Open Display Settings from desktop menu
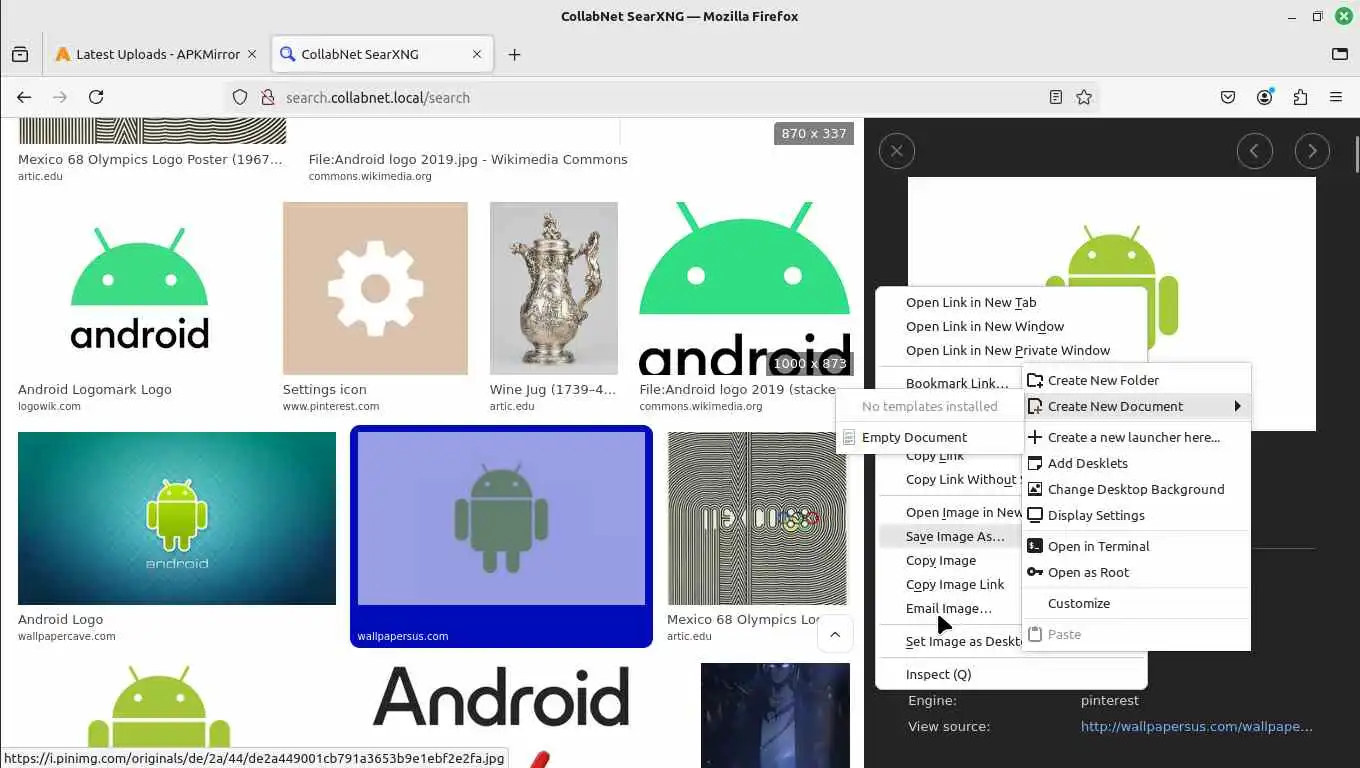Viewport: 1360px width, 768px height. tap(1137, 515)
